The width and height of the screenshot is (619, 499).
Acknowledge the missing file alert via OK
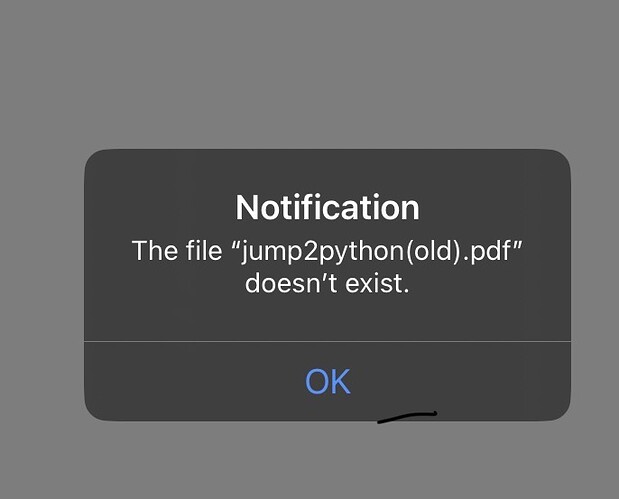pyautogui.click(x=328, y=381)
